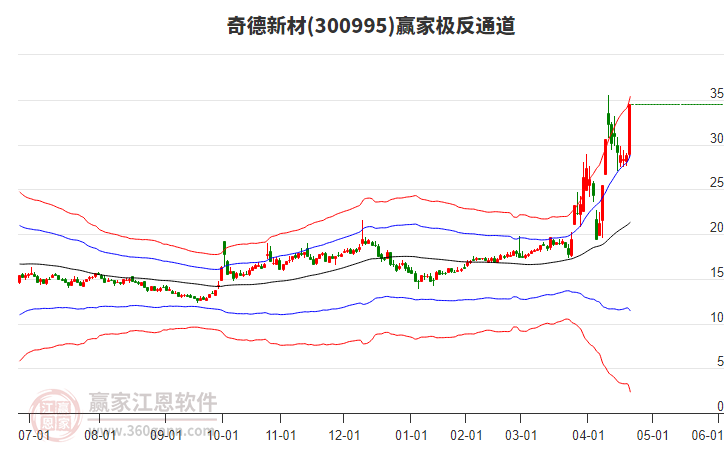The image size is (726, 450).
Task: Select the 04-01 date label
Action: pos(588,436)
